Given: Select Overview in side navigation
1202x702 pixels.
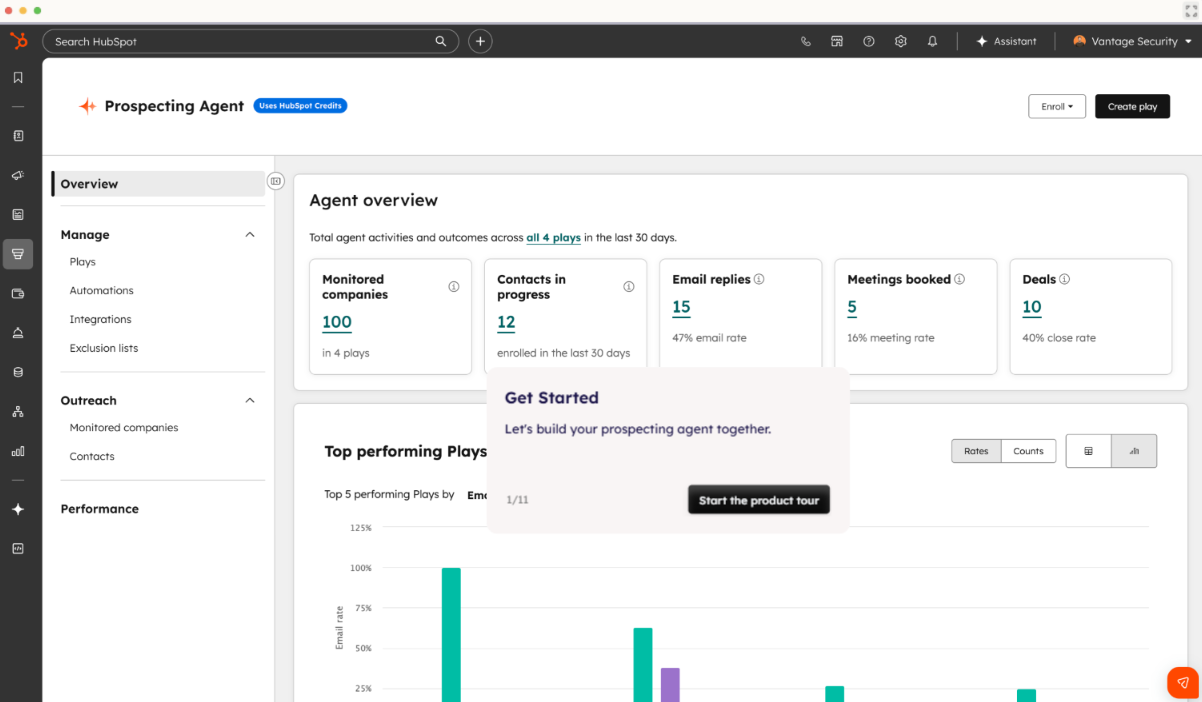Looking at the screenshot, I should tap(158, 184).
